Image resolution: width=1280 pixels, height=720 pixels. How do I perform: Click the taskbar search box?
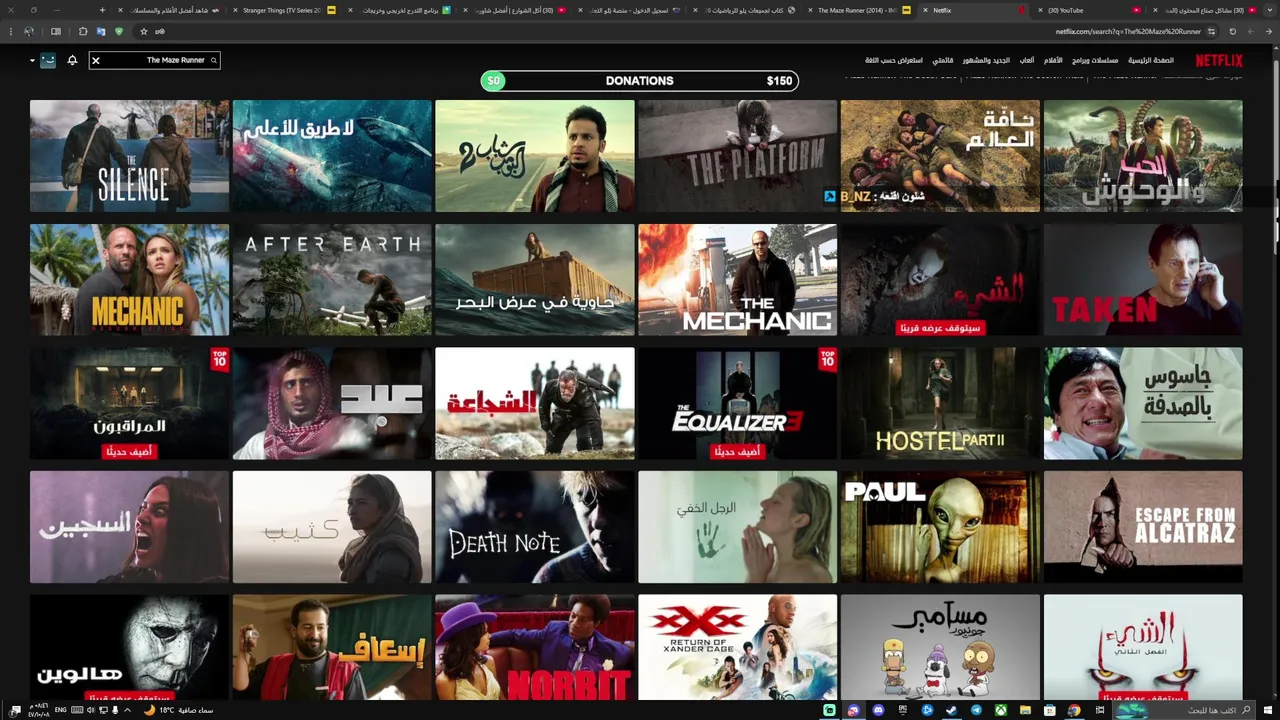pos(1183,710)
